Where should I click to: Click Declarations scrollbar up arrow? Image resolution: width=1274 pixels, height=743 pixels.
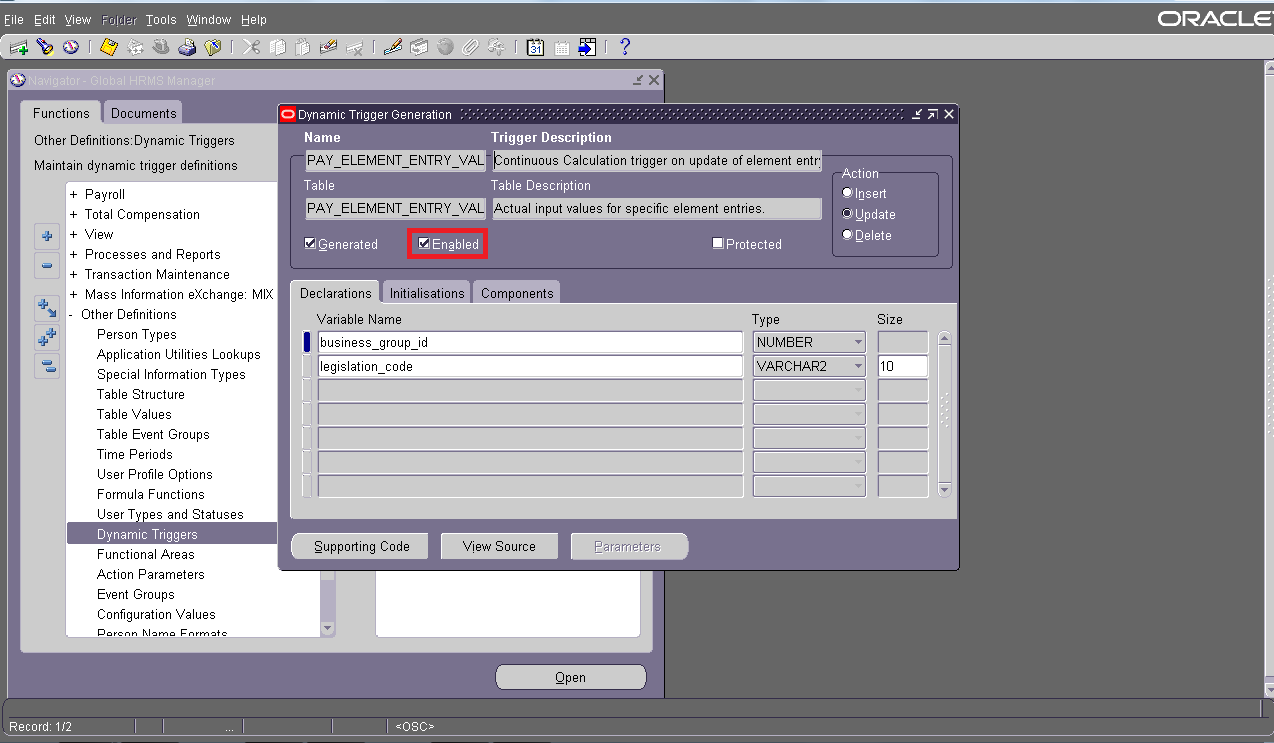944,339
